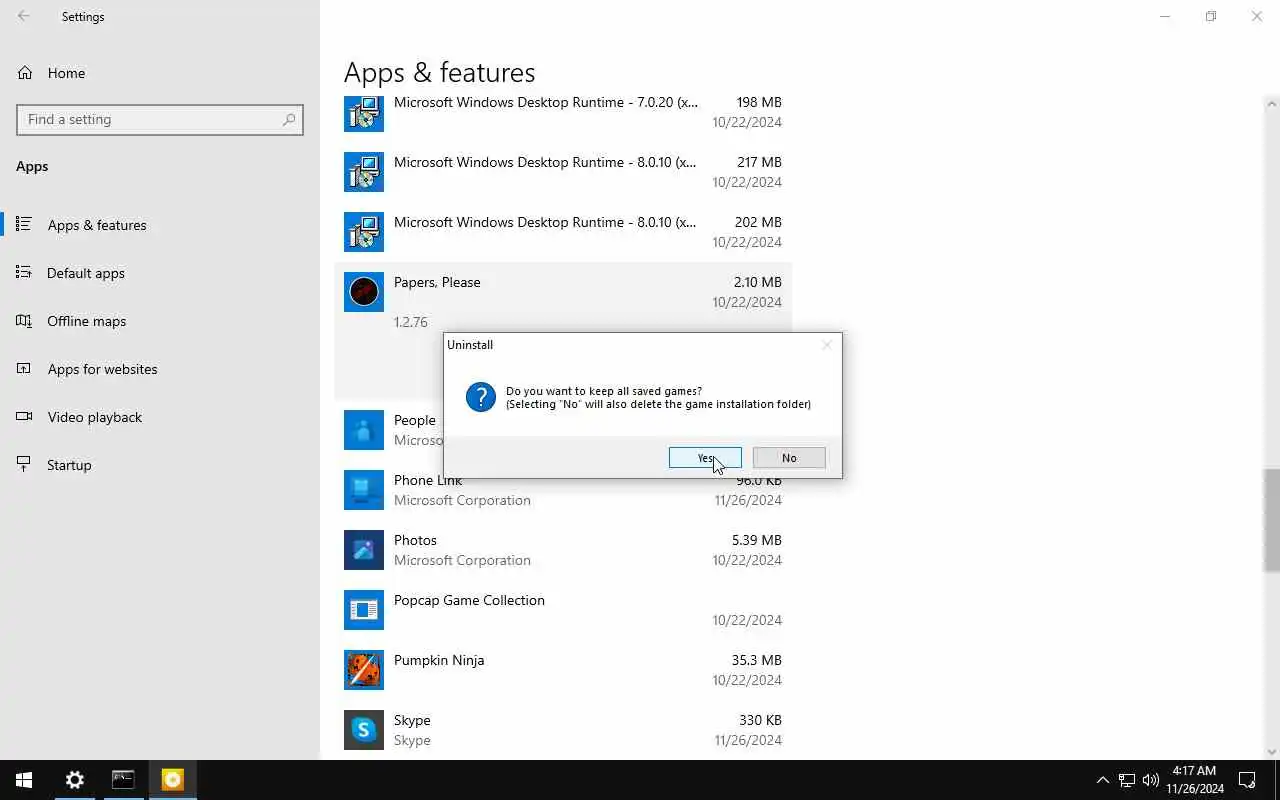Click the 2.10 MB size value
Viewport: 1280px width, 800px height.
758,282
